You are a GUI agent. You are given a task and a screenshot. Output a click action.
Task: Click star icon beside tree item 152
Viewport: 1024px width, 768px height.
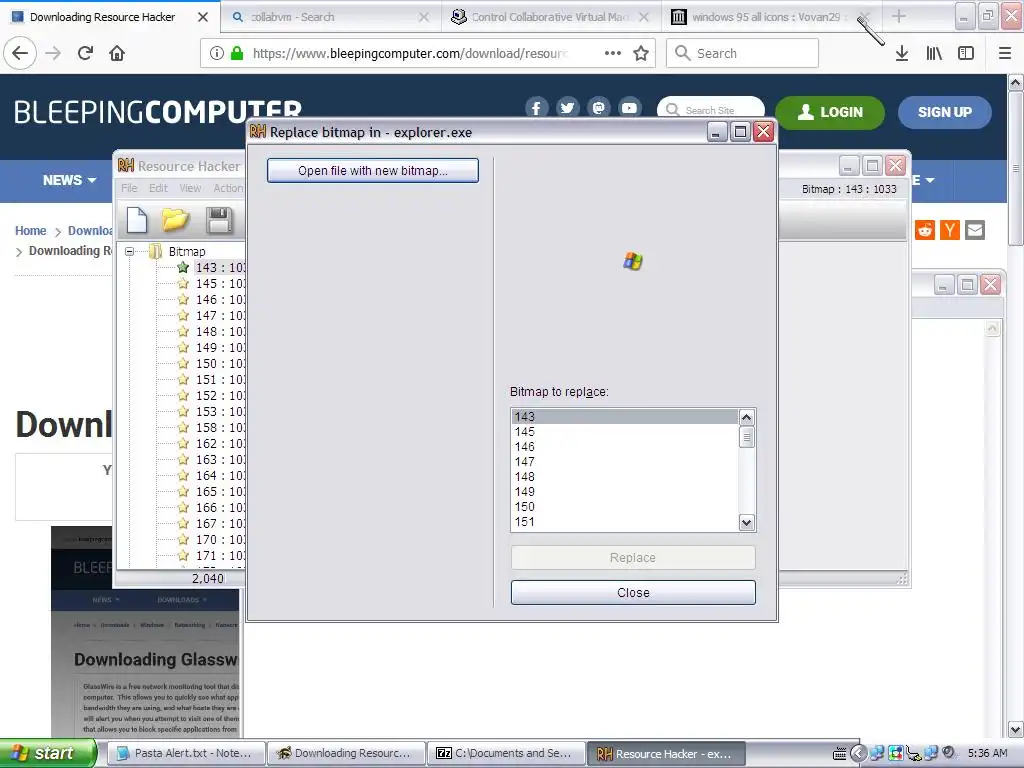coord(183,395)
